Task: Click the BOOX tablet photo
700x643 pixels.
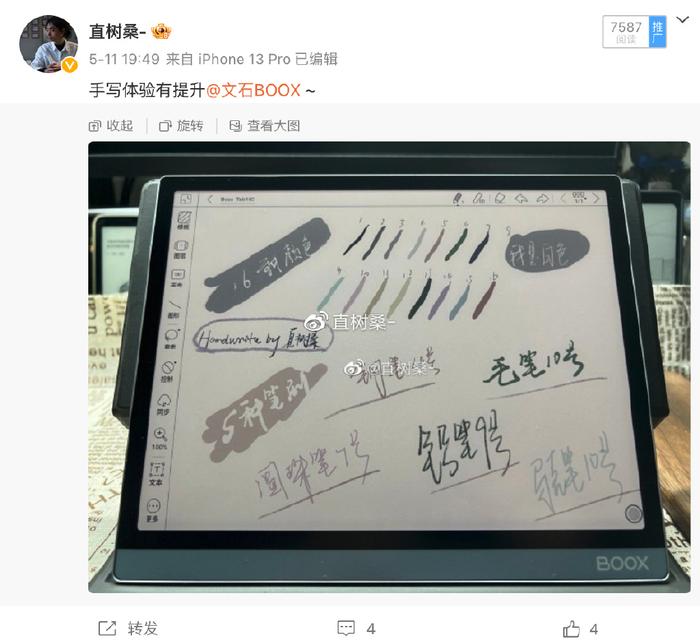Action: coord(389,367)
